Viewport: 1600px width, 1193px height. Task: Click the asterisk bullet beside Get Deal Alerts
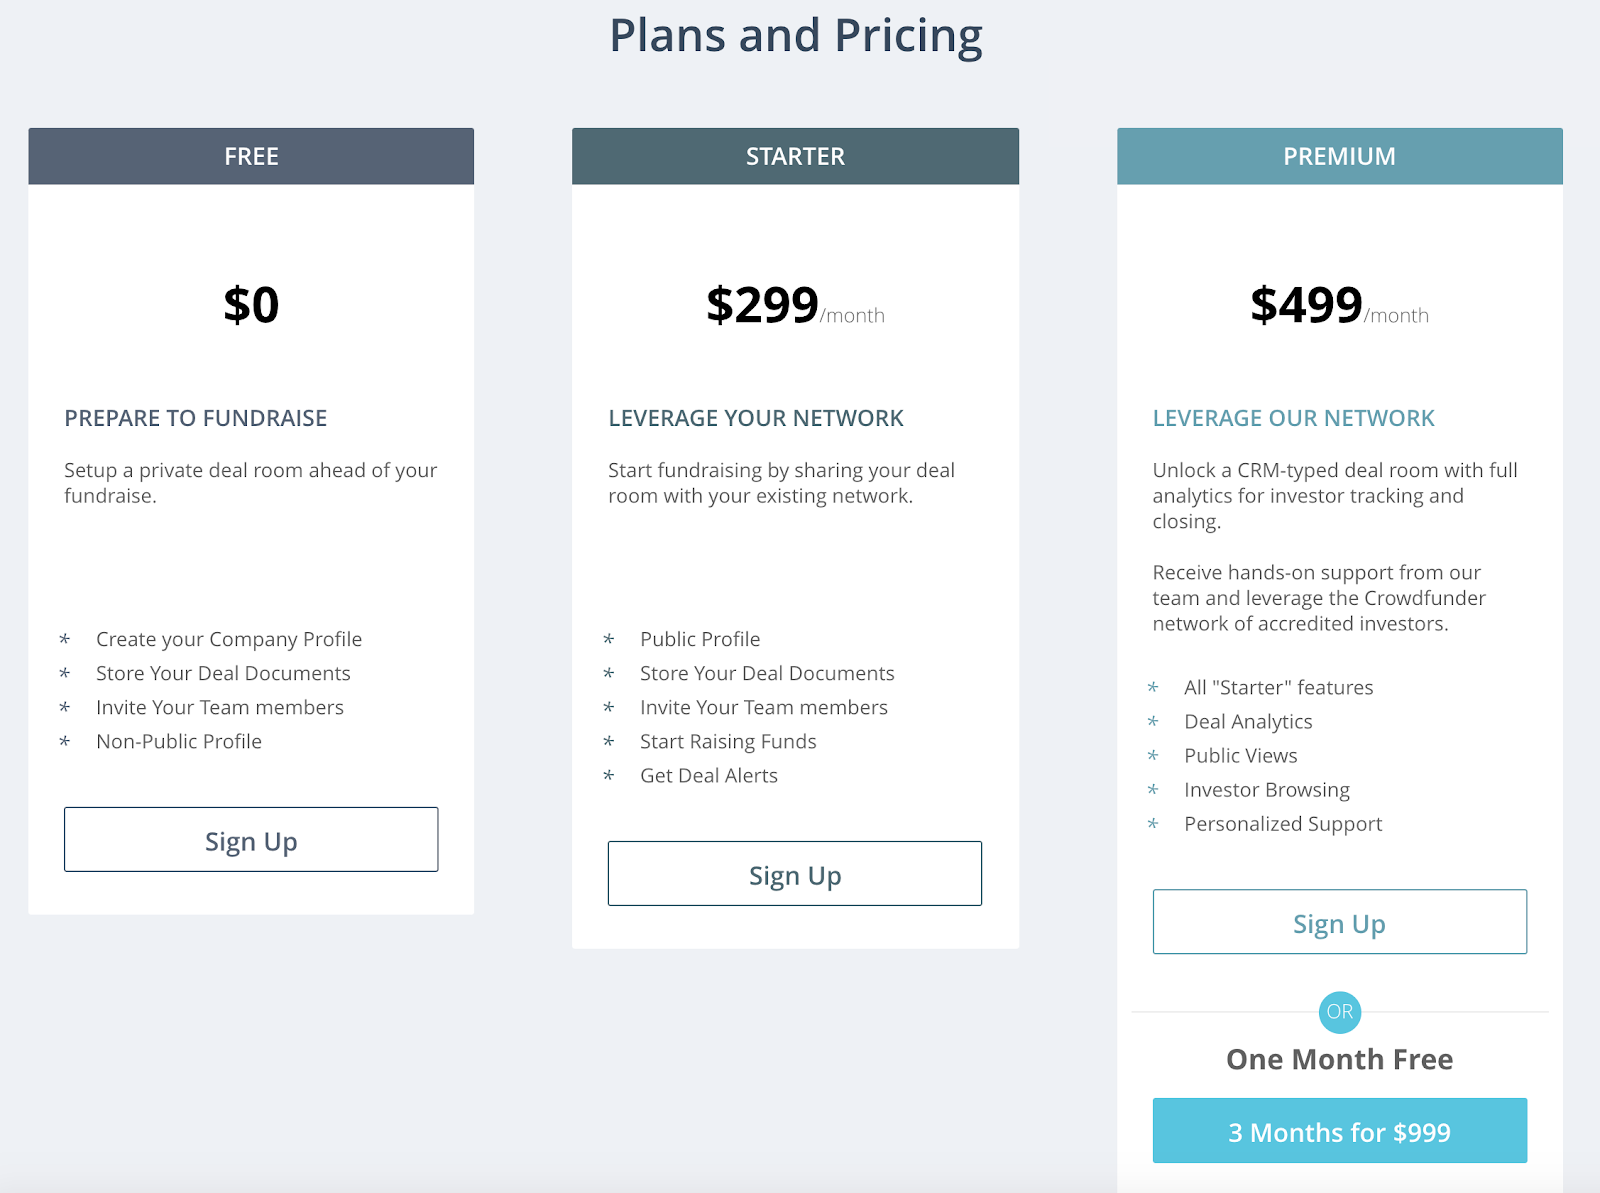[609, 776]
